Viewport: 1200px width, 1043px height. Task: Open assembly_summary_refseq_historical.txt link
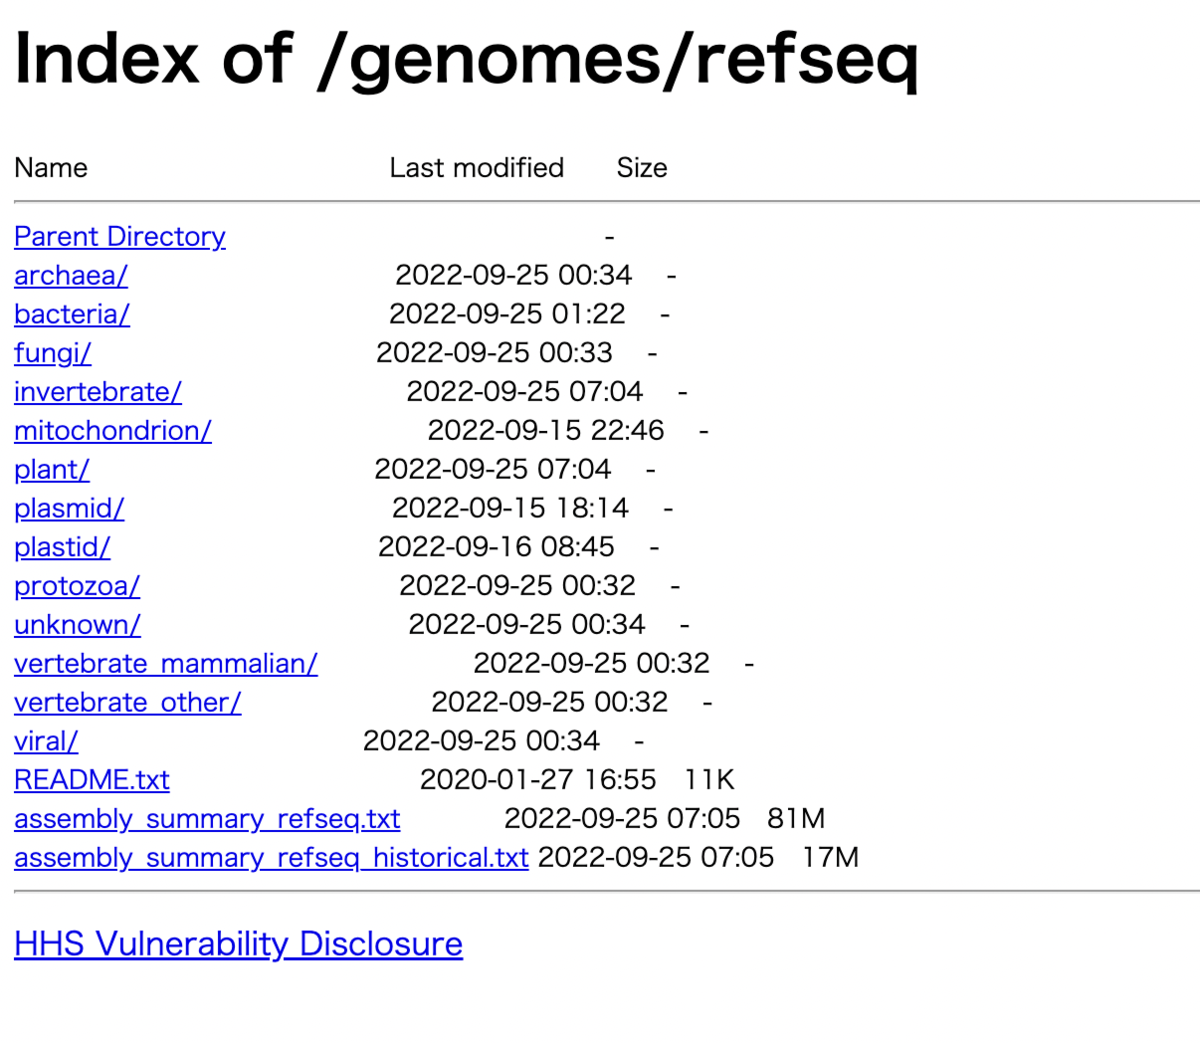[x=271, y=858]
